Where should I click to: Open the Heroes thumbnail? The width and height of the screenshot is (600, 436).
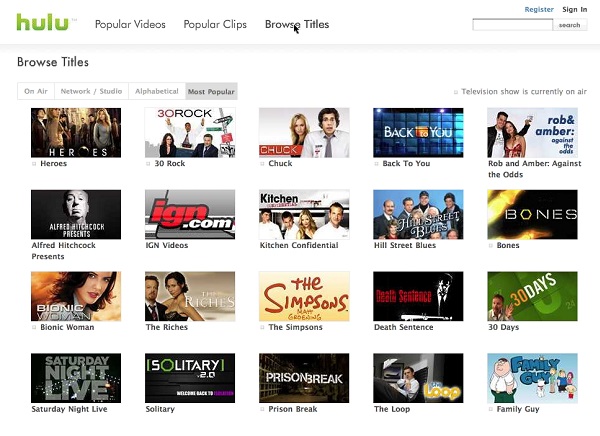point(76,132)
